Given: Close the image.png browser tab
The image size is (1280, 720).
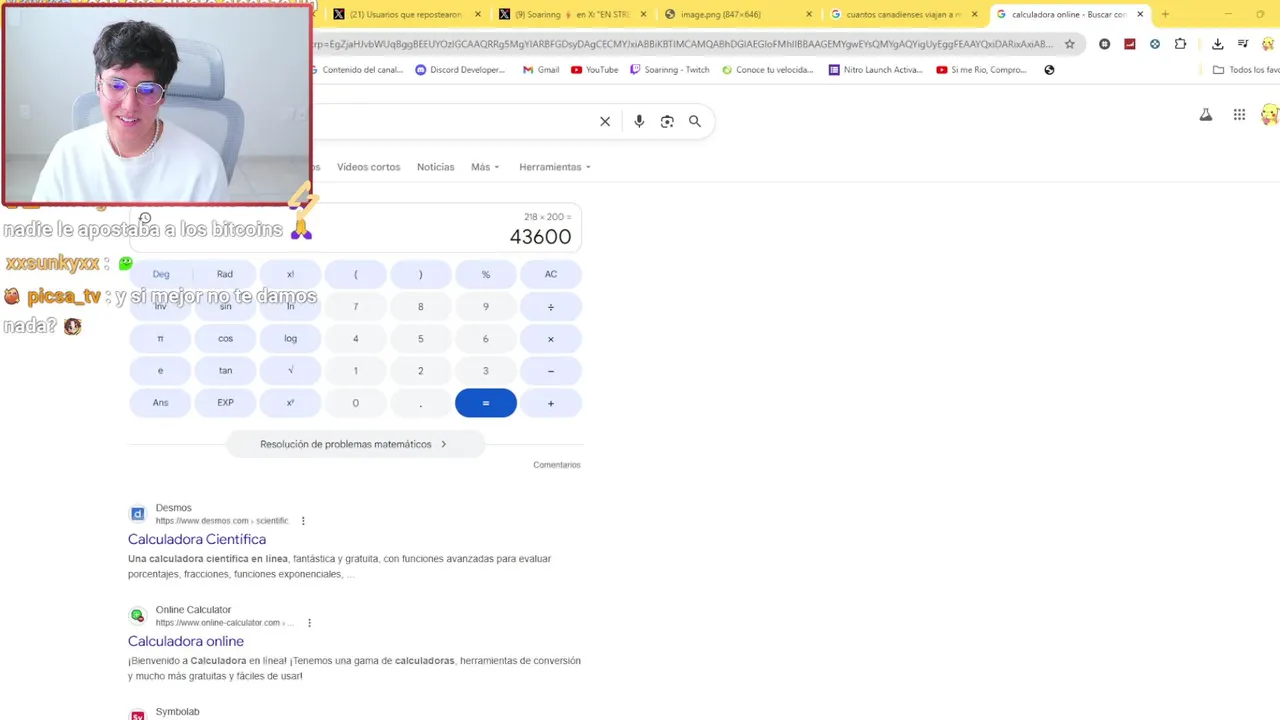Looking at the screenshot, I should (x=809, y=14).
